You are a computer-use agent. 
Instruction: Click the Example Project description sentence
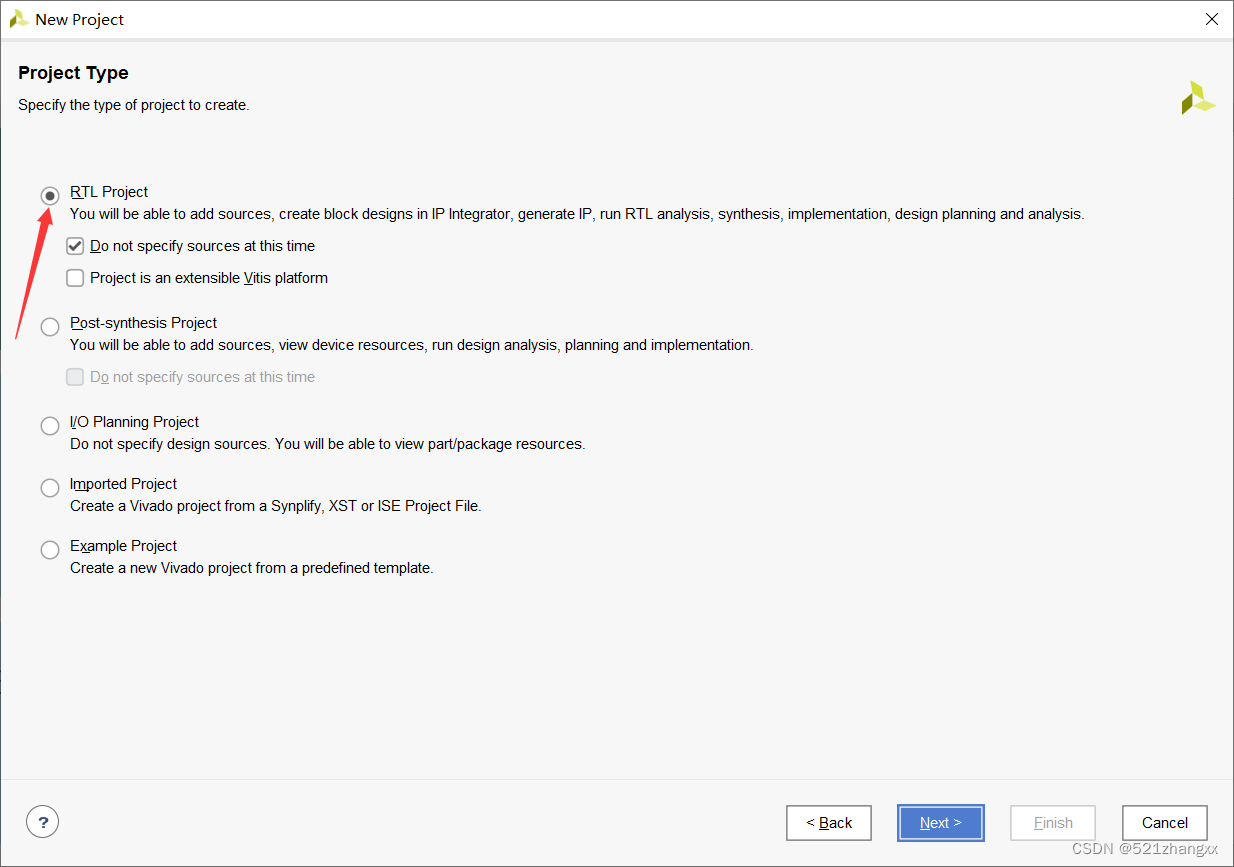tap(252, 568)
